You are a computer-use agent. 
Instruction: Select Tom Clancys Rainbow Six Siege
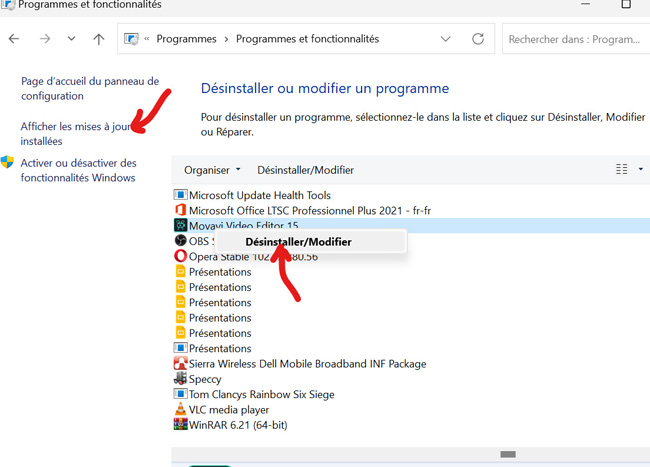pyautogui.click(x=262, y=394)
